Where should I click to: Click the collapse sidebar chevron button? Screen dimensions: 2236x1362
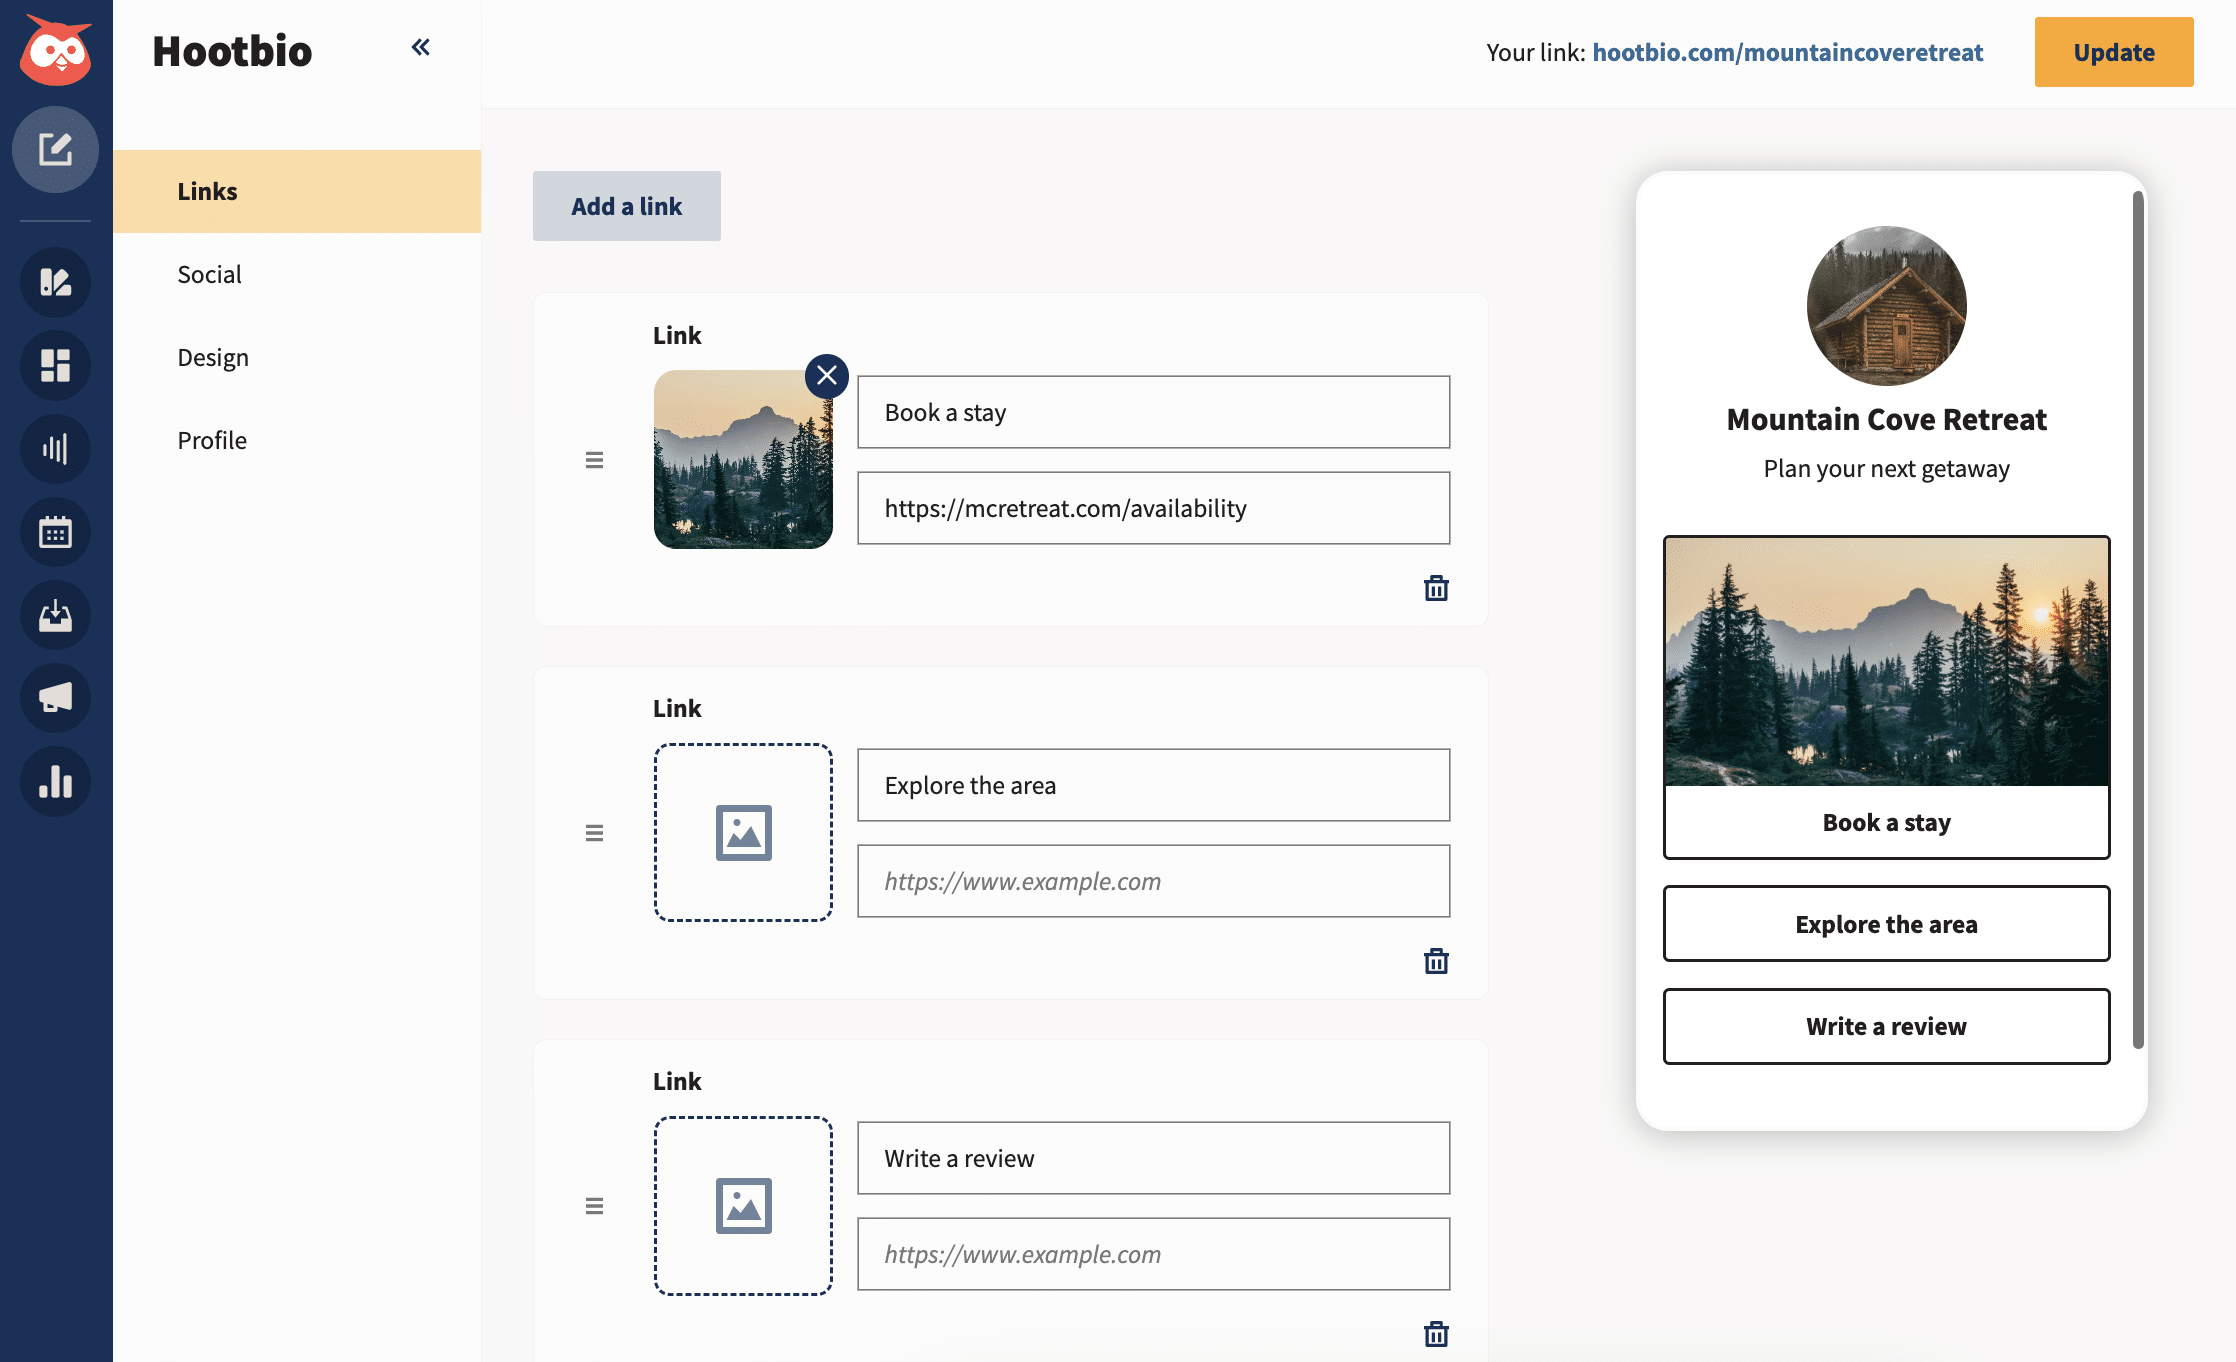pyautogui.click(x=420, y=48)
